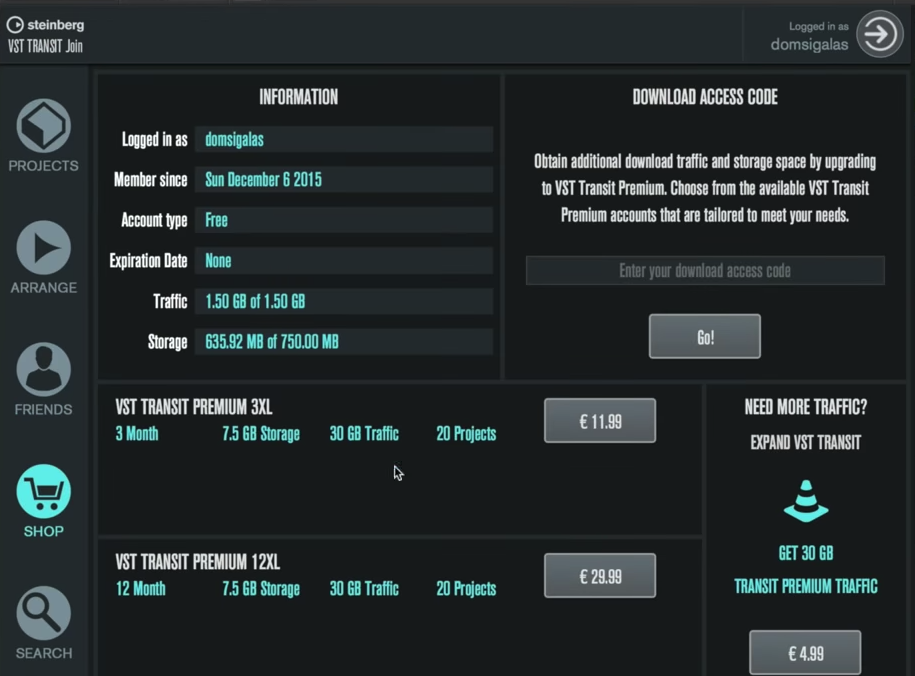The image size is (915, 676).
Task: Click the VST TRANSIT PREMIUM 12XL title
Action: [198, 562]
